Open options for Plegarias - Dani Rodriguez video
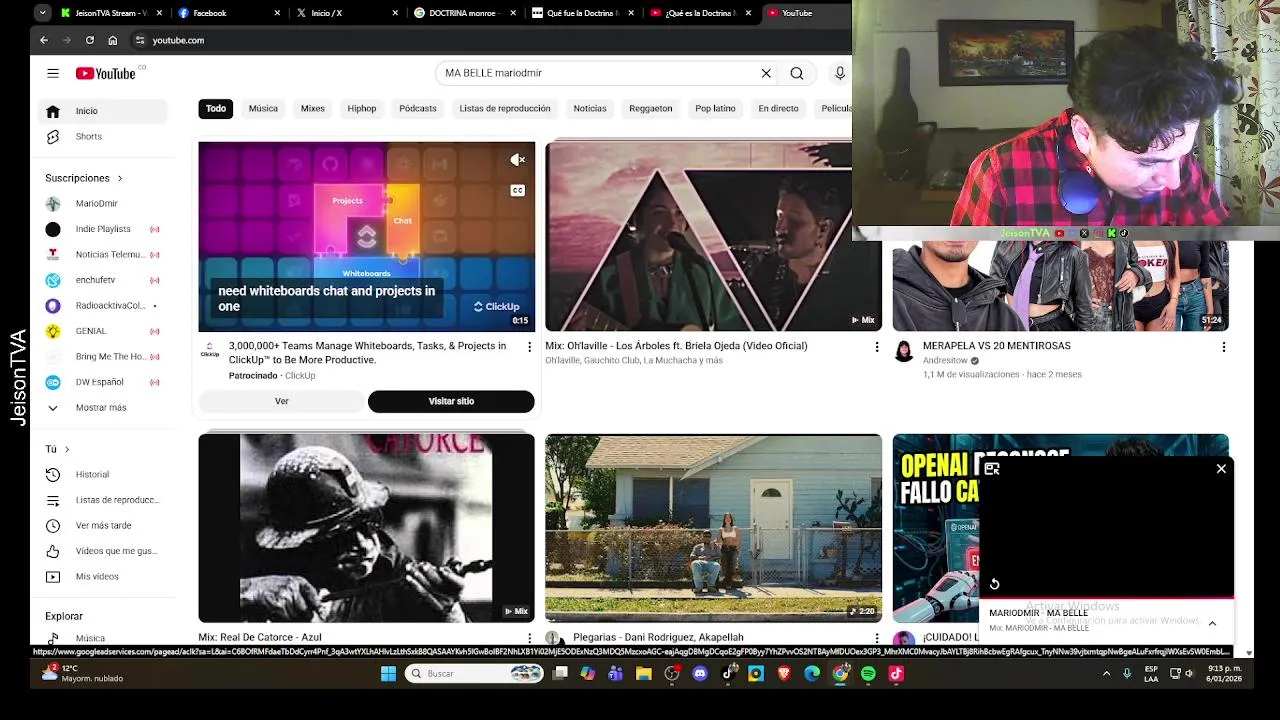 click(x=877, y=637)
